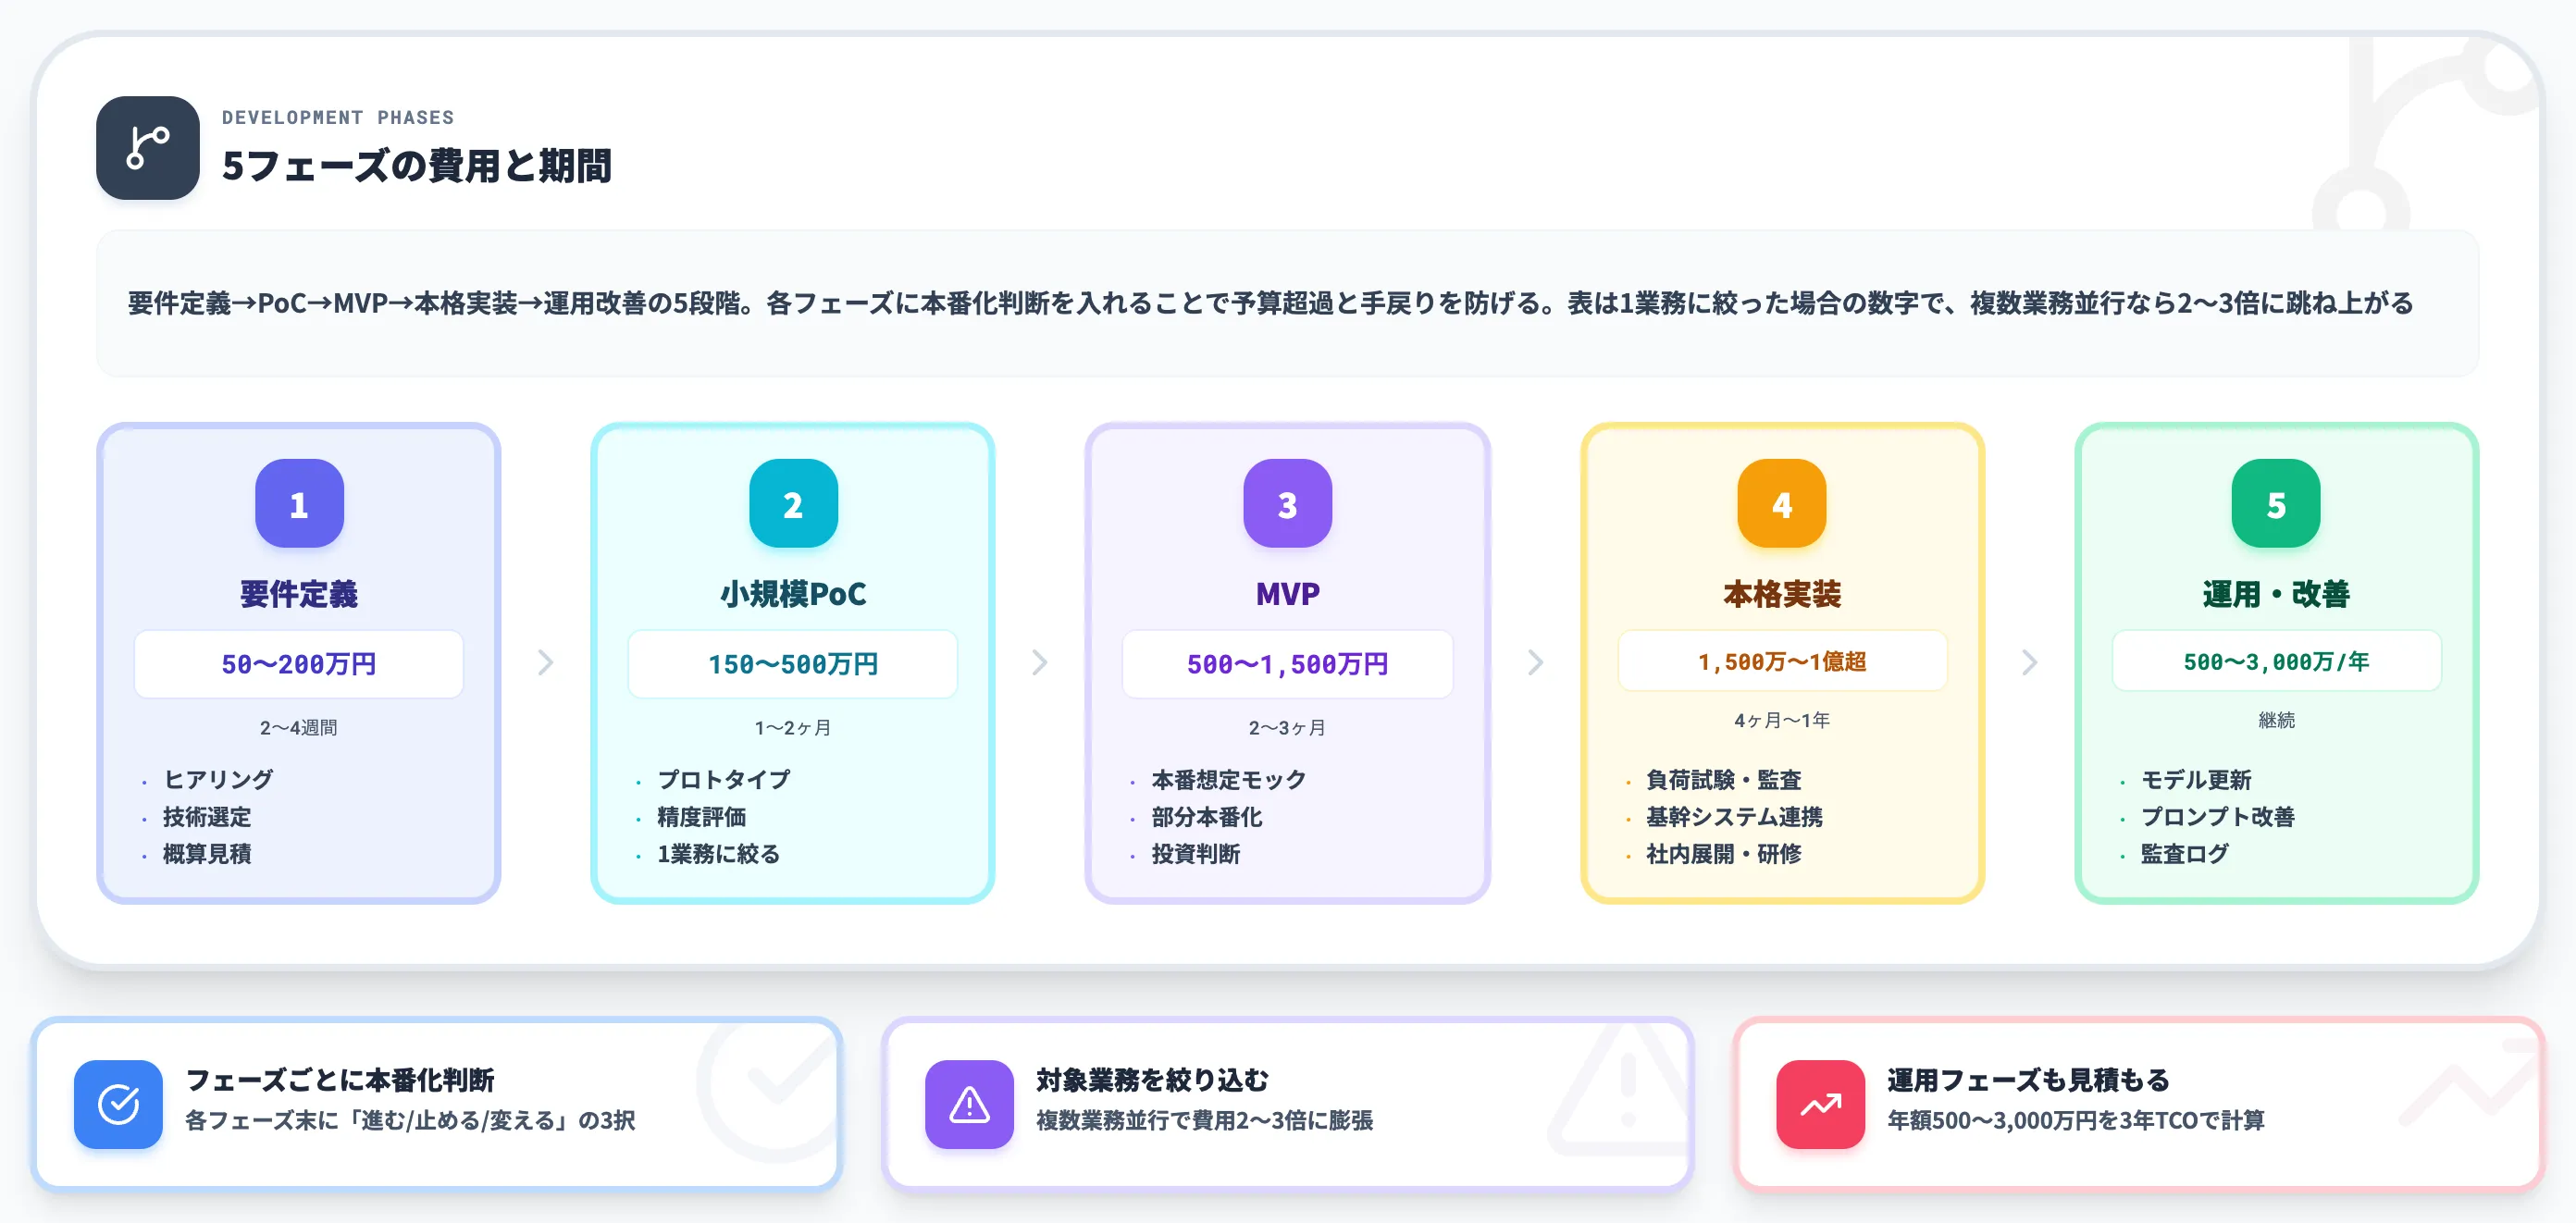Image resolution: width=2576 pixels, height=1223 pixels.
Task: Click the プロトタイプ bullet item
Action: pyautogui.click(x=724, y=779)
